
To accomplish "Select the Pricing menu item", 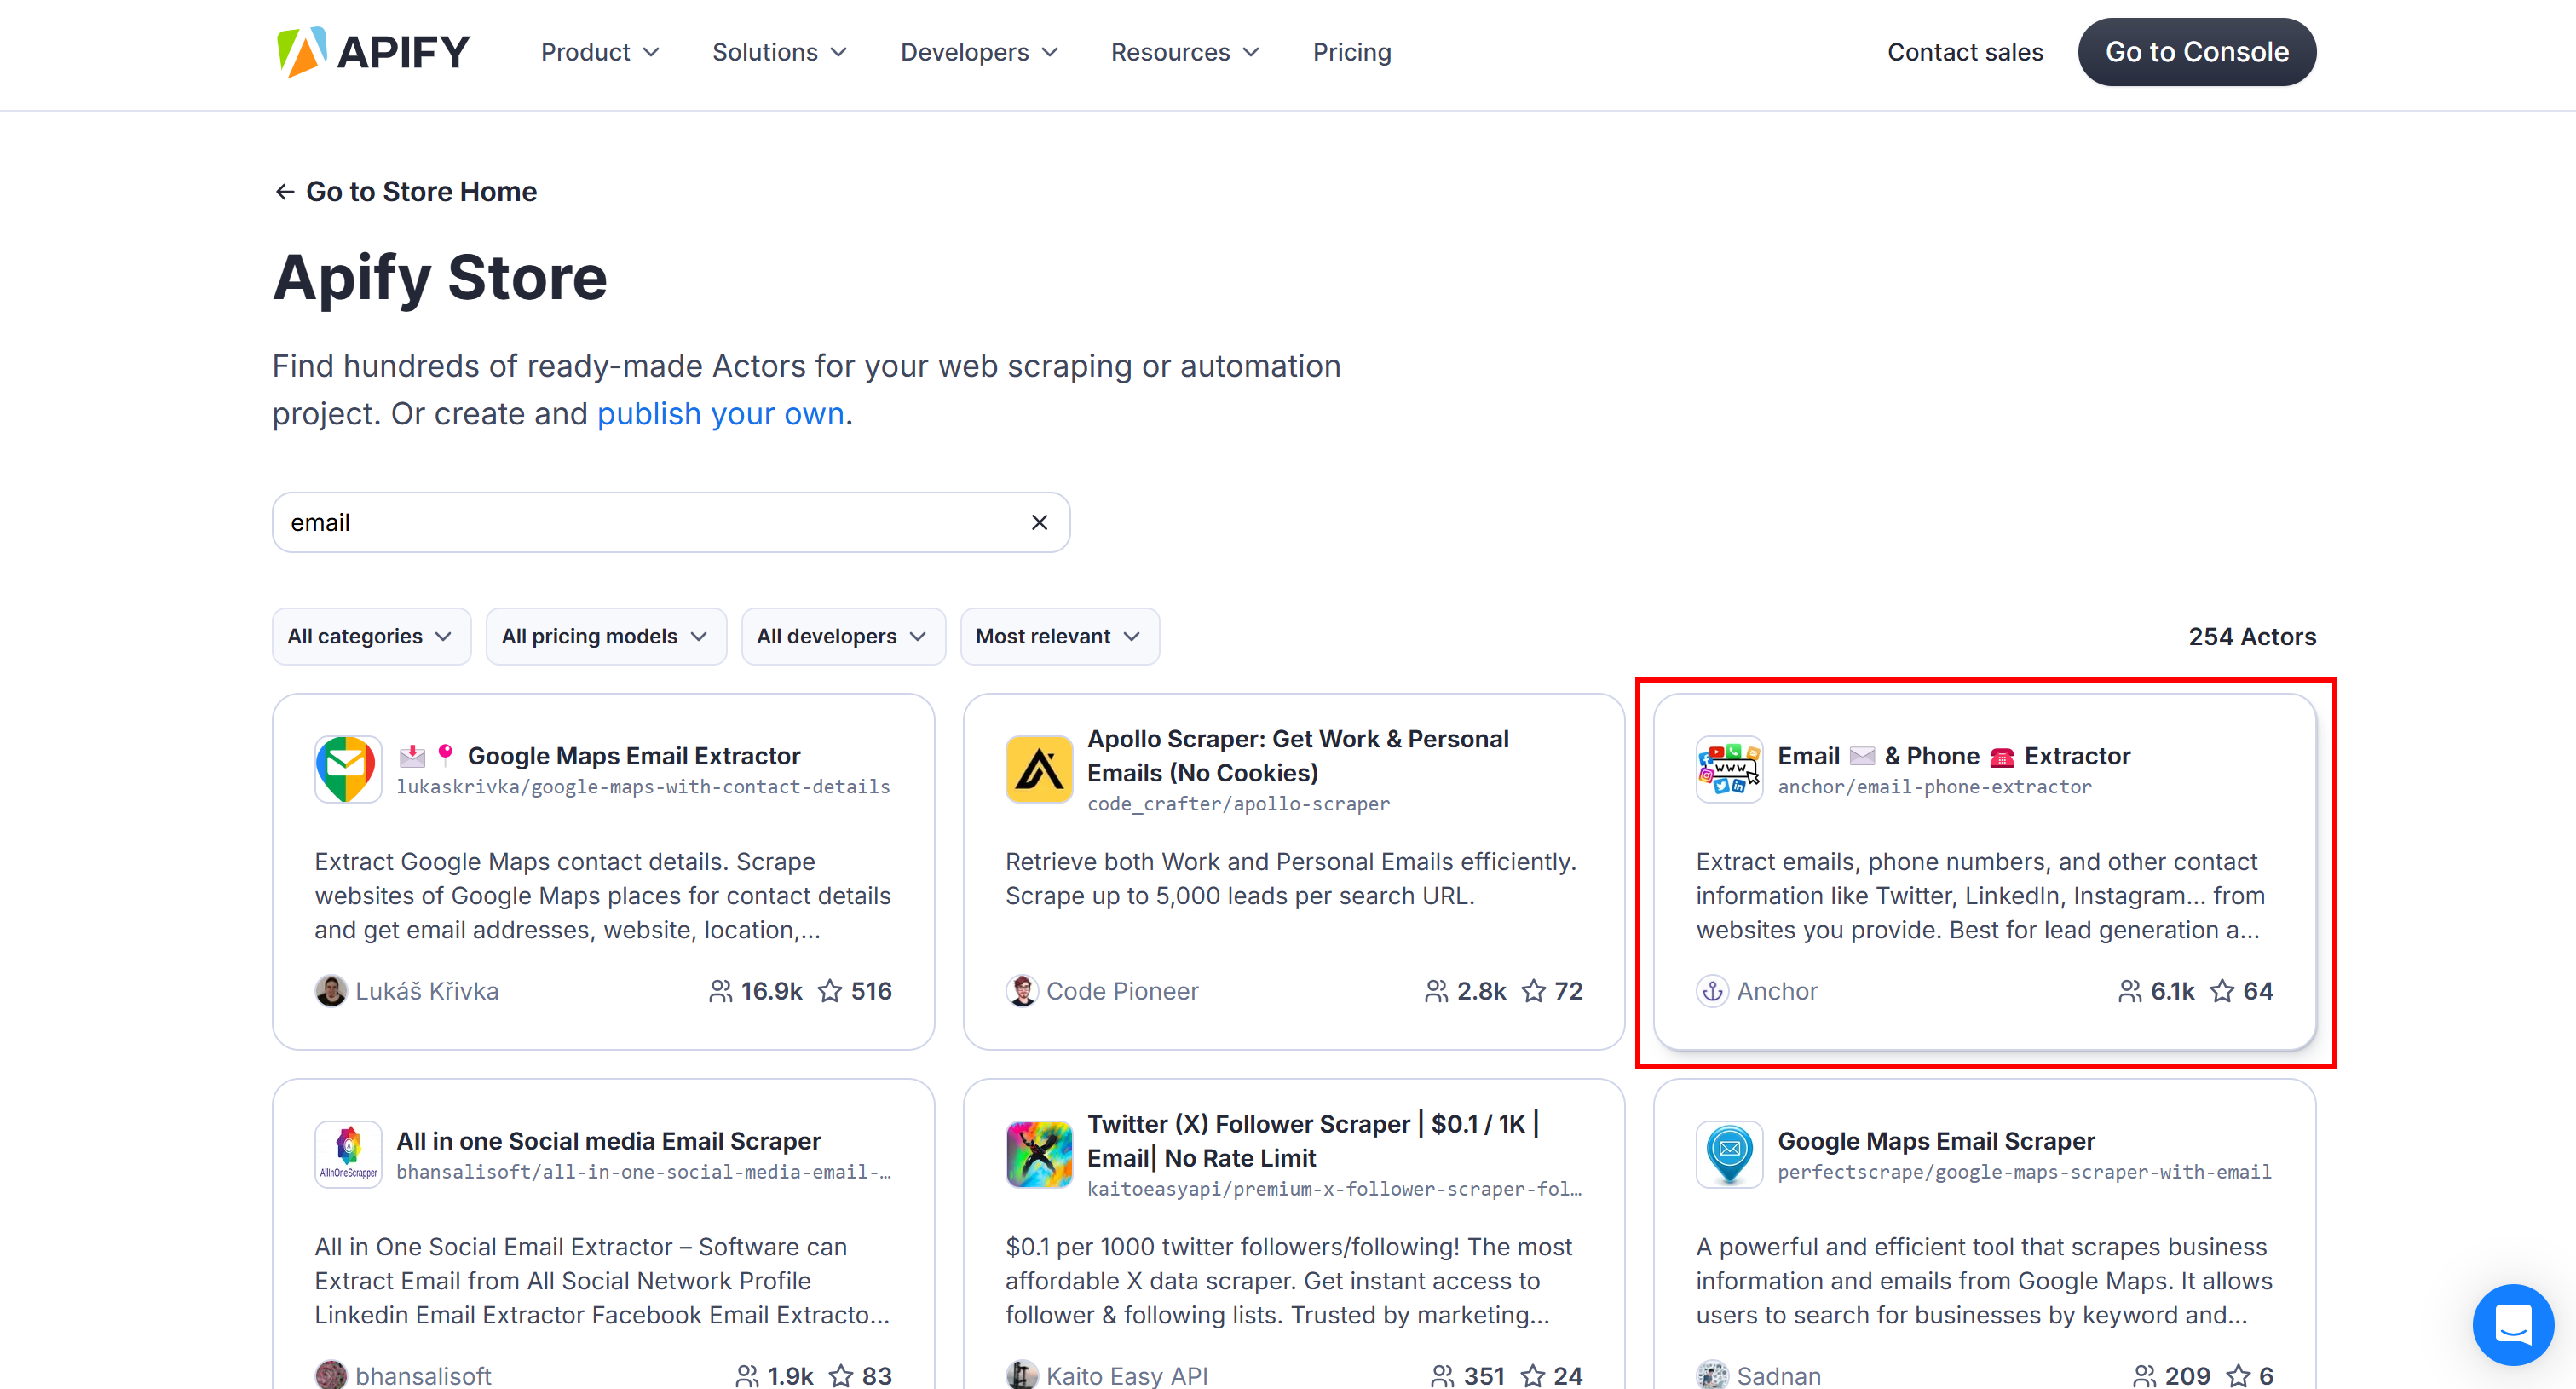I will click(1352, 51).
